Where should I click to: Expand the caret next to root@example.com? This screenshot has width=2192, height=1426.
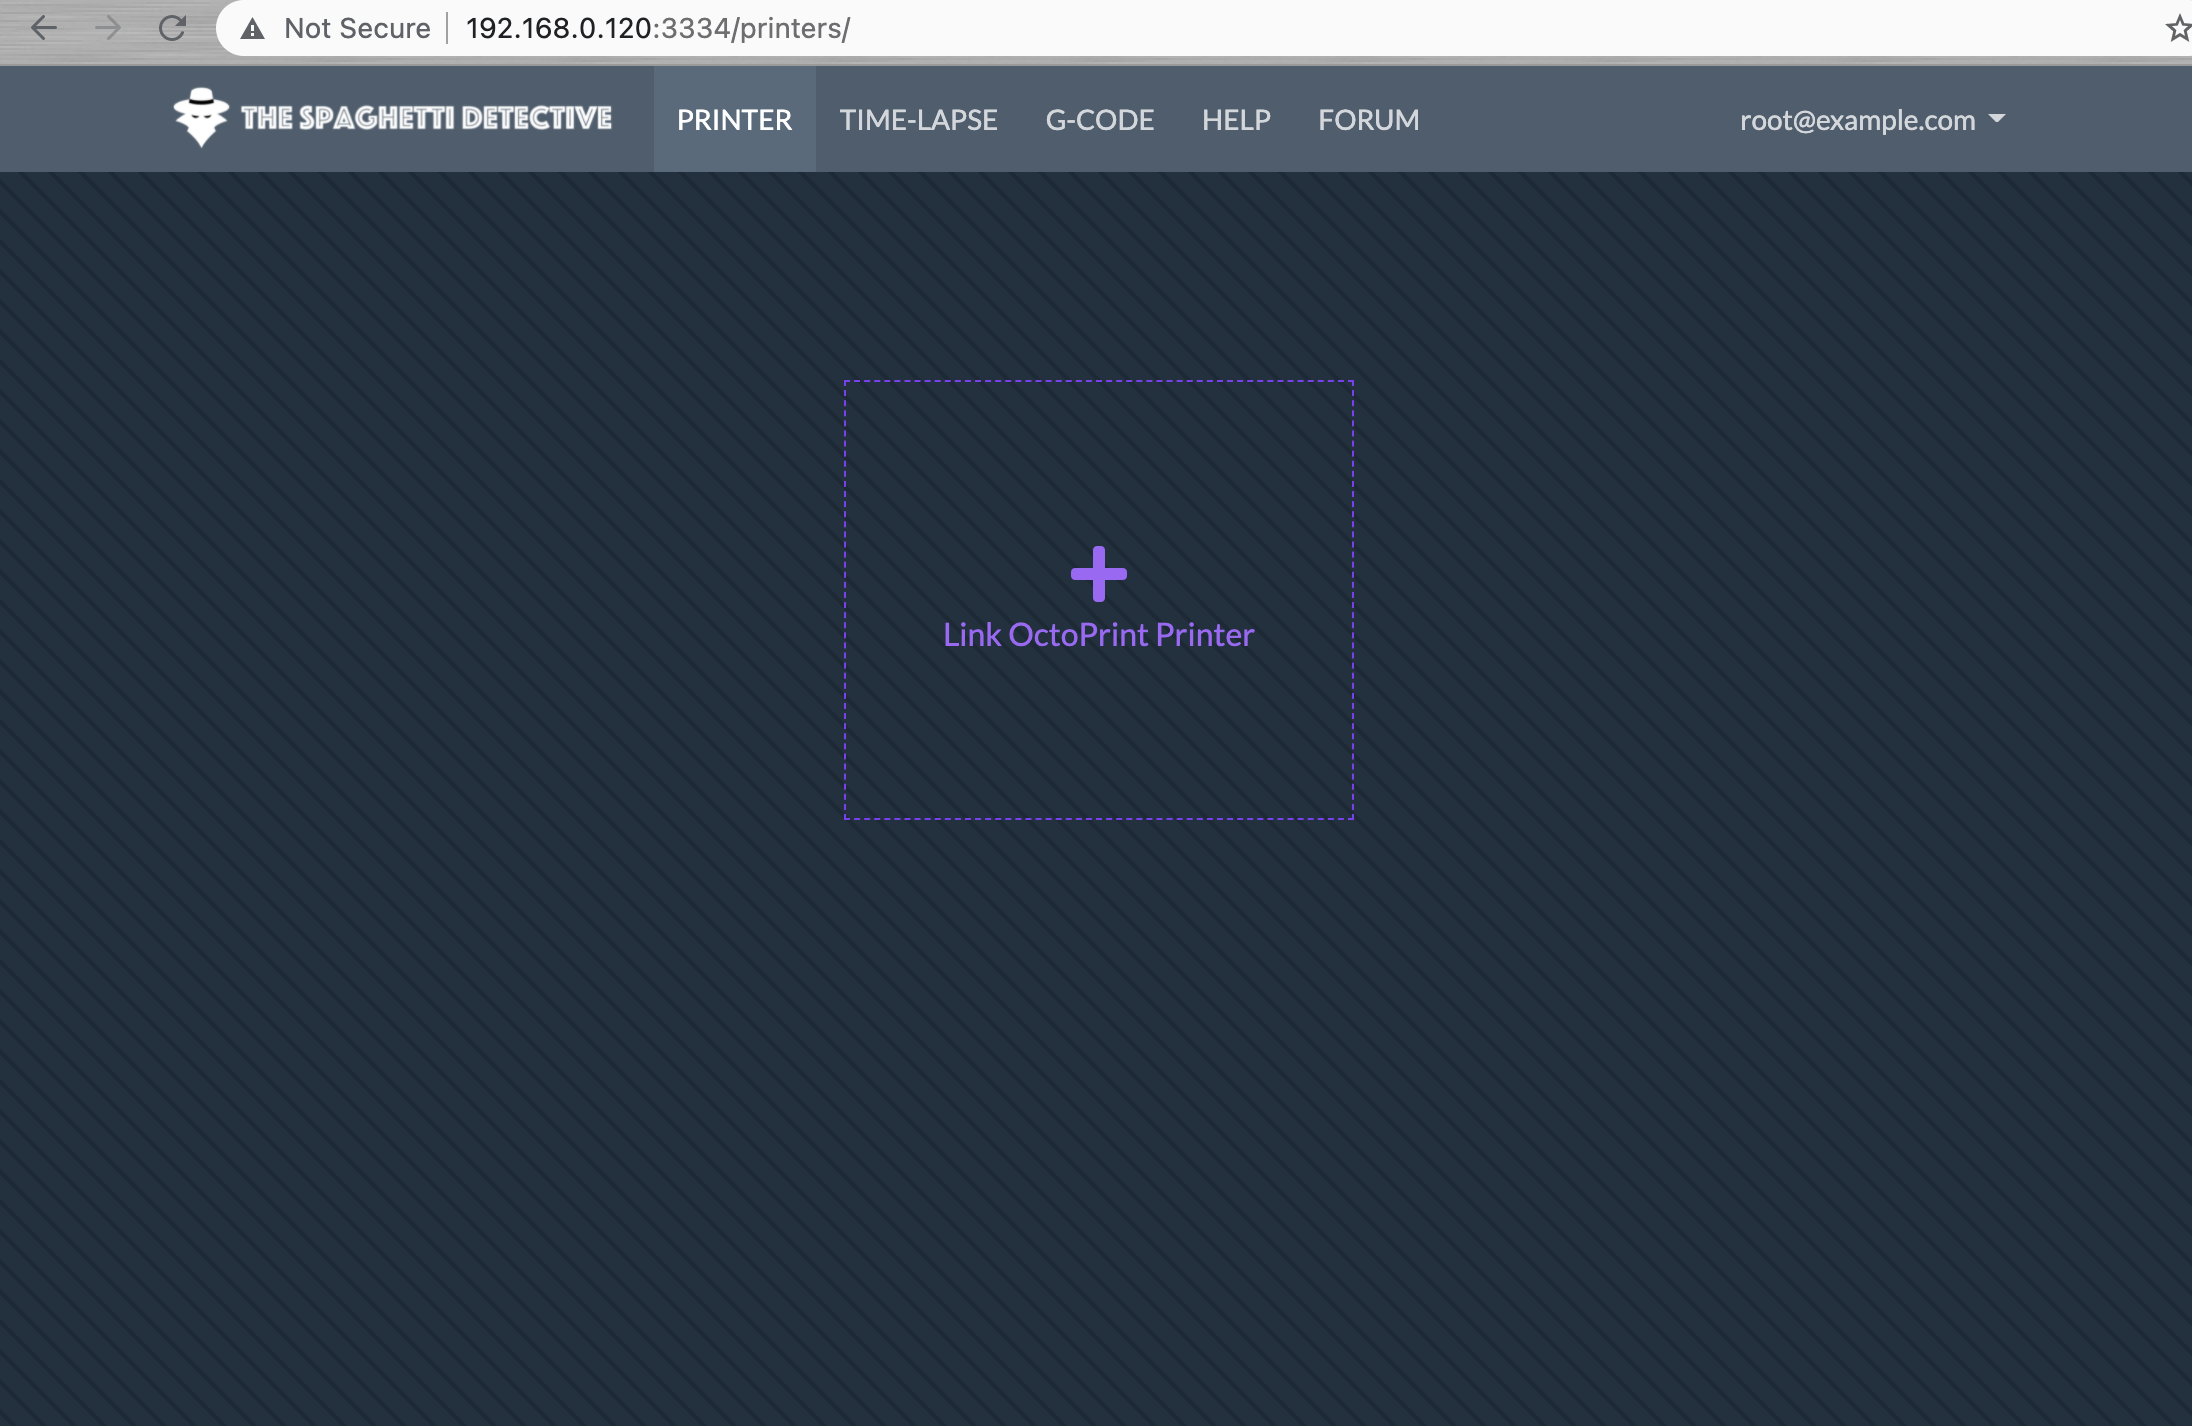click(x=1997, y=119)
